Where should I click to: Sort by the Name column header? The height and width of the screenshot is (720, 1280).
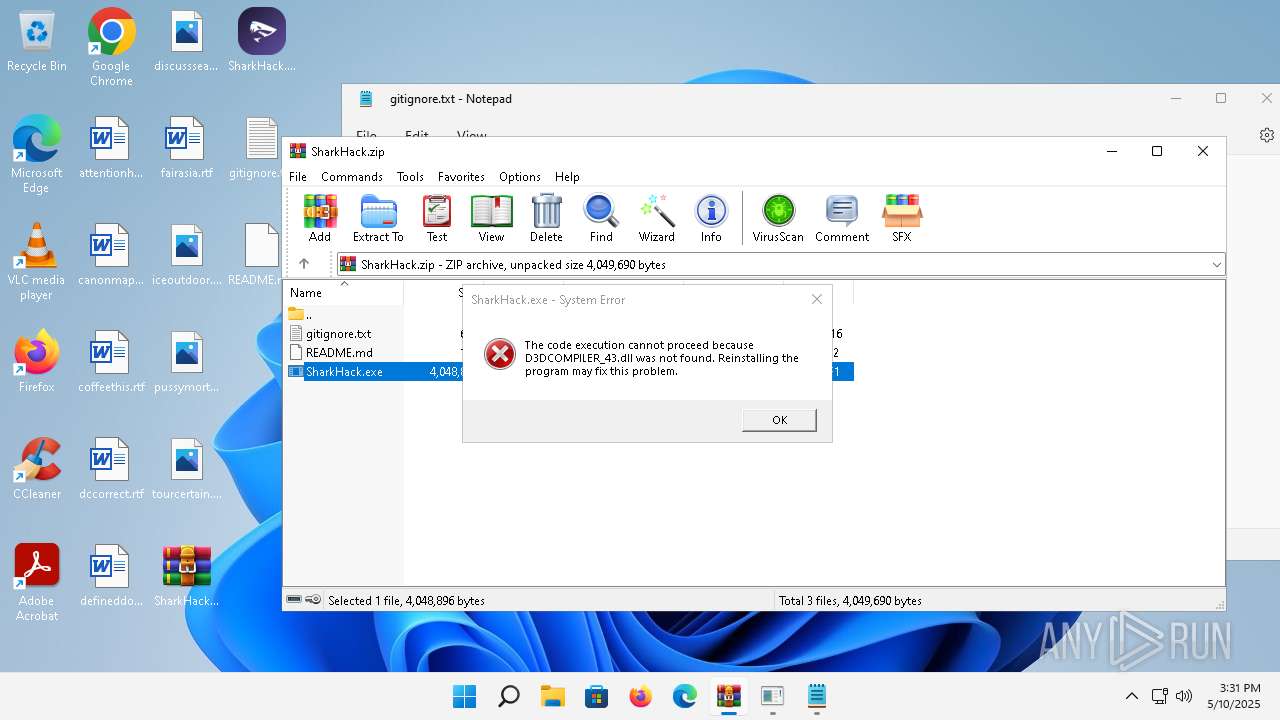click(x=345, y=293)
